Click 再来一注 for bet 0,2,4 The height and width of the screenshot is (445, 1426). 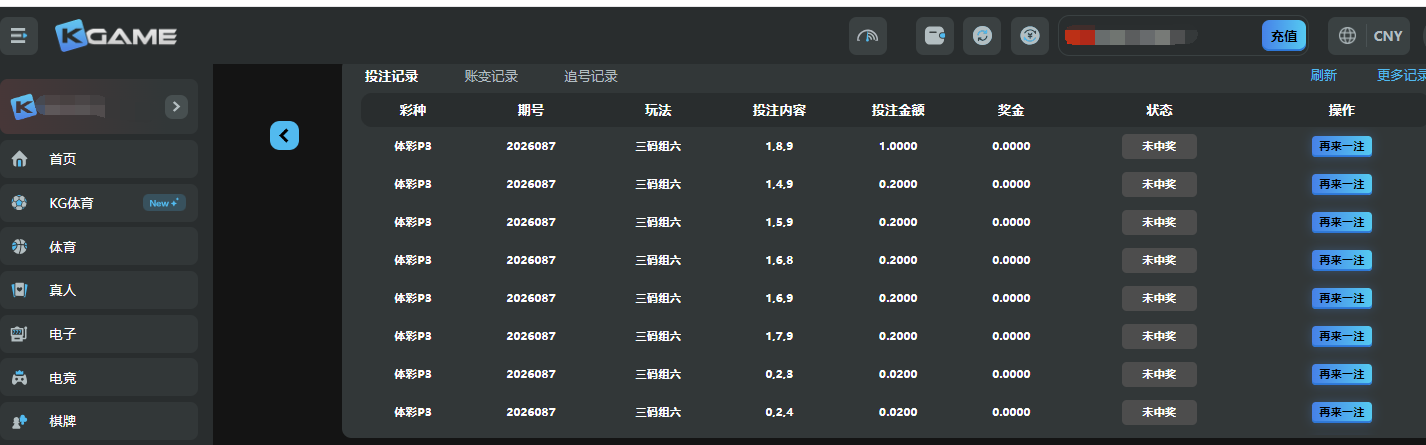pos(1341,412)
